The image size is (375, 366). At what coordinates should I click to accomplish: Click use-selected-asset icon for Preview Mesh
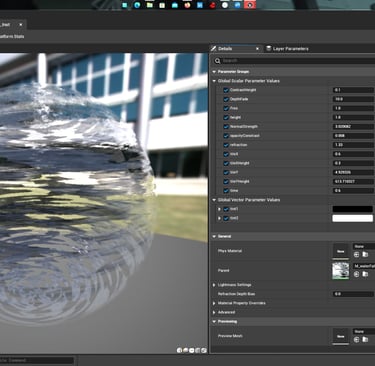356,339
